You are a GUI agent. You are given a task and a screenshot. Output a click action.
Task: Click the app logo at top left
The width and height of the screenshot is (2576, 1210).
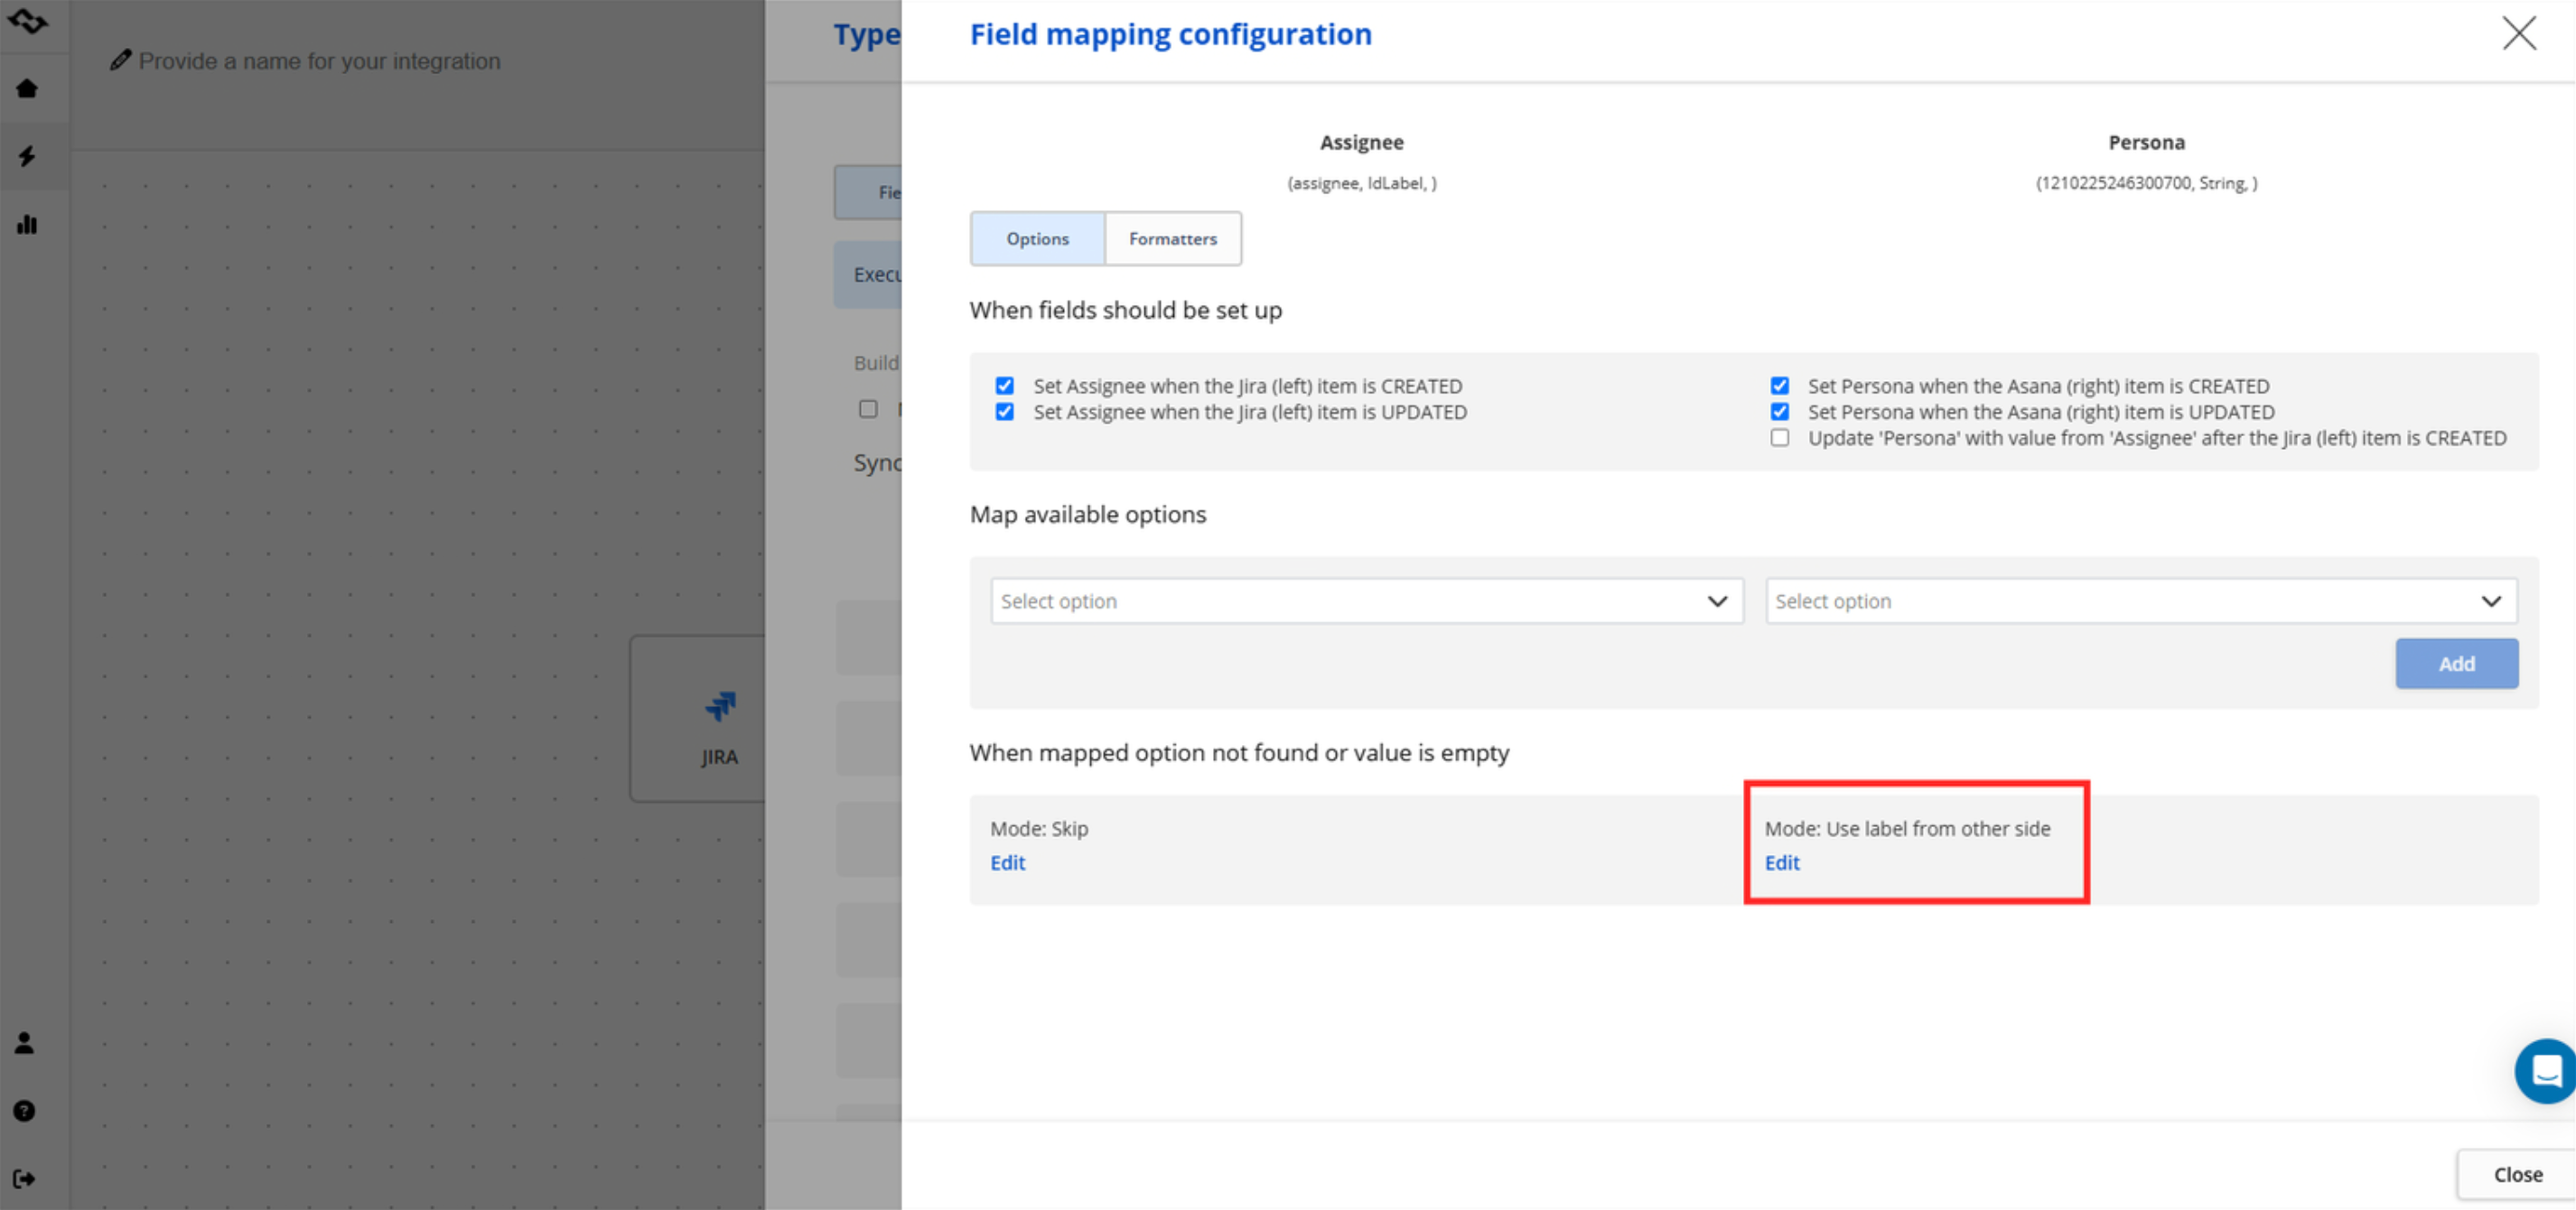(28, 21)
